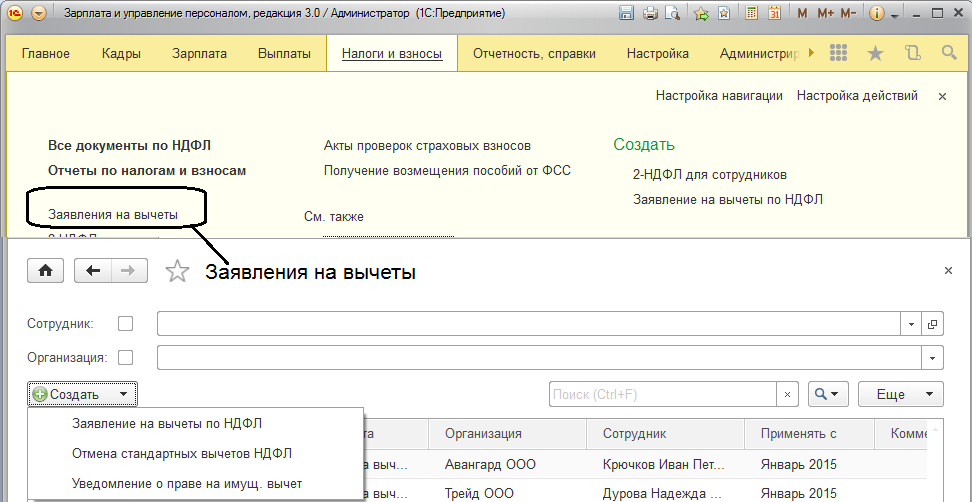
Task: Open the Еще dropdown menu
Action: pos(900,394)
